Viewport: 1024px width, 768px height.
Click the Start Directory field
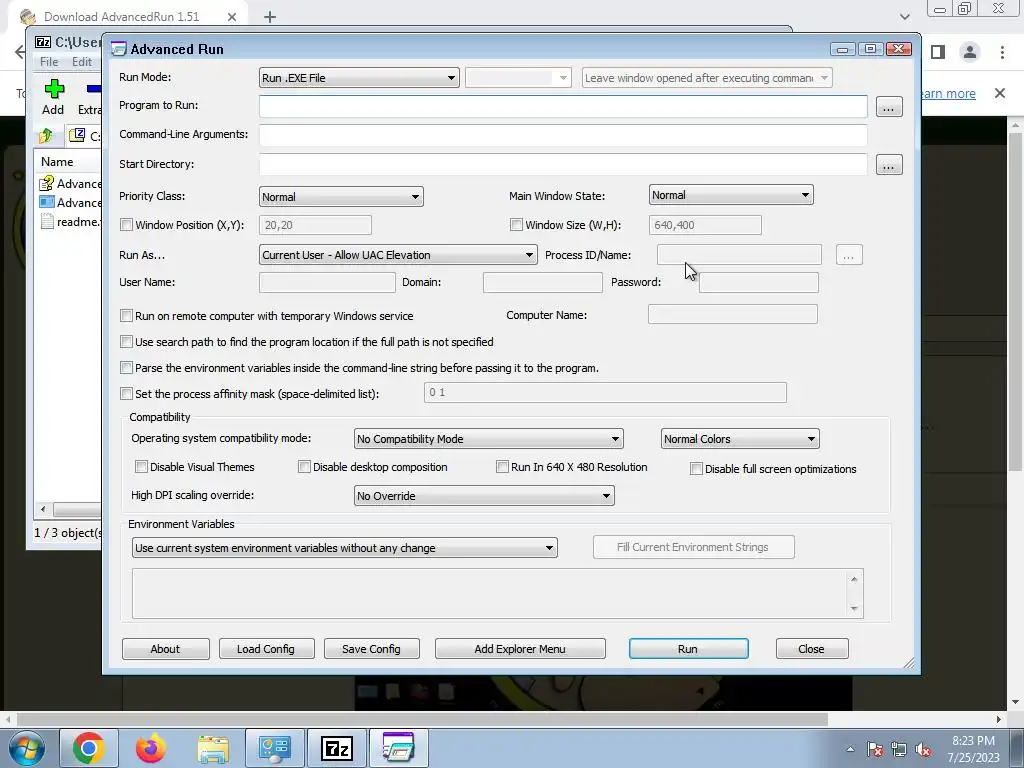[563, 164]
